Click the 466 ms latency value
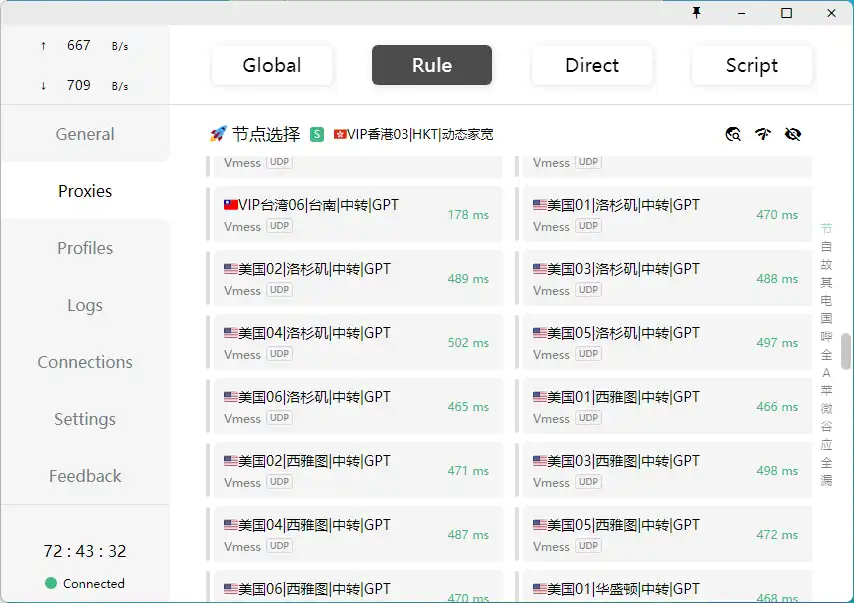The width and height of the screenshot is (854, 603). click(x=777, y=407)
